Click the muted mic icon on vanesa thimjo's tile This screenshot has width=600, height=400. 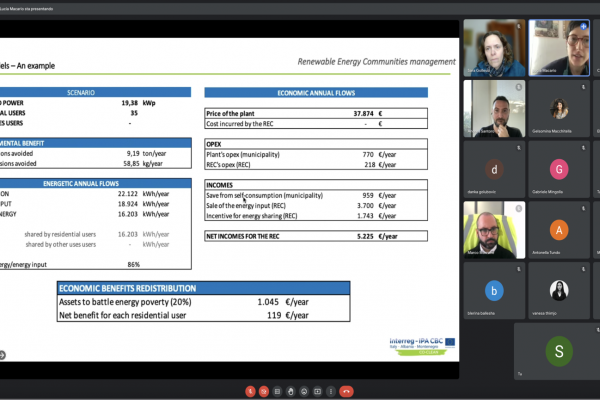(x=583, y=269)
